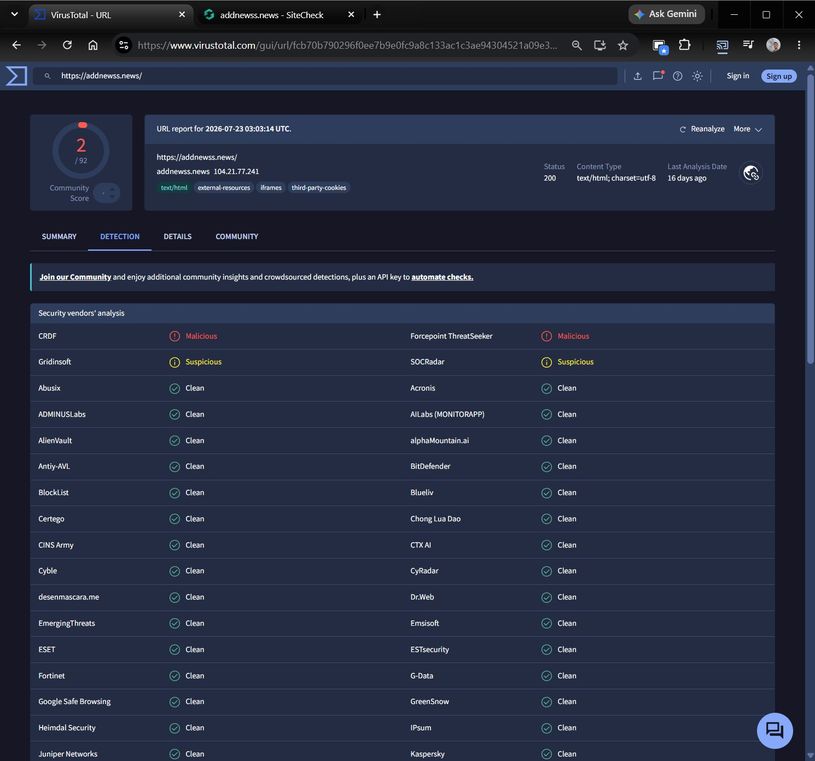The image size is (815, 761).
Task: Click the VirusTotal URL search field
Action: [325, 76]
